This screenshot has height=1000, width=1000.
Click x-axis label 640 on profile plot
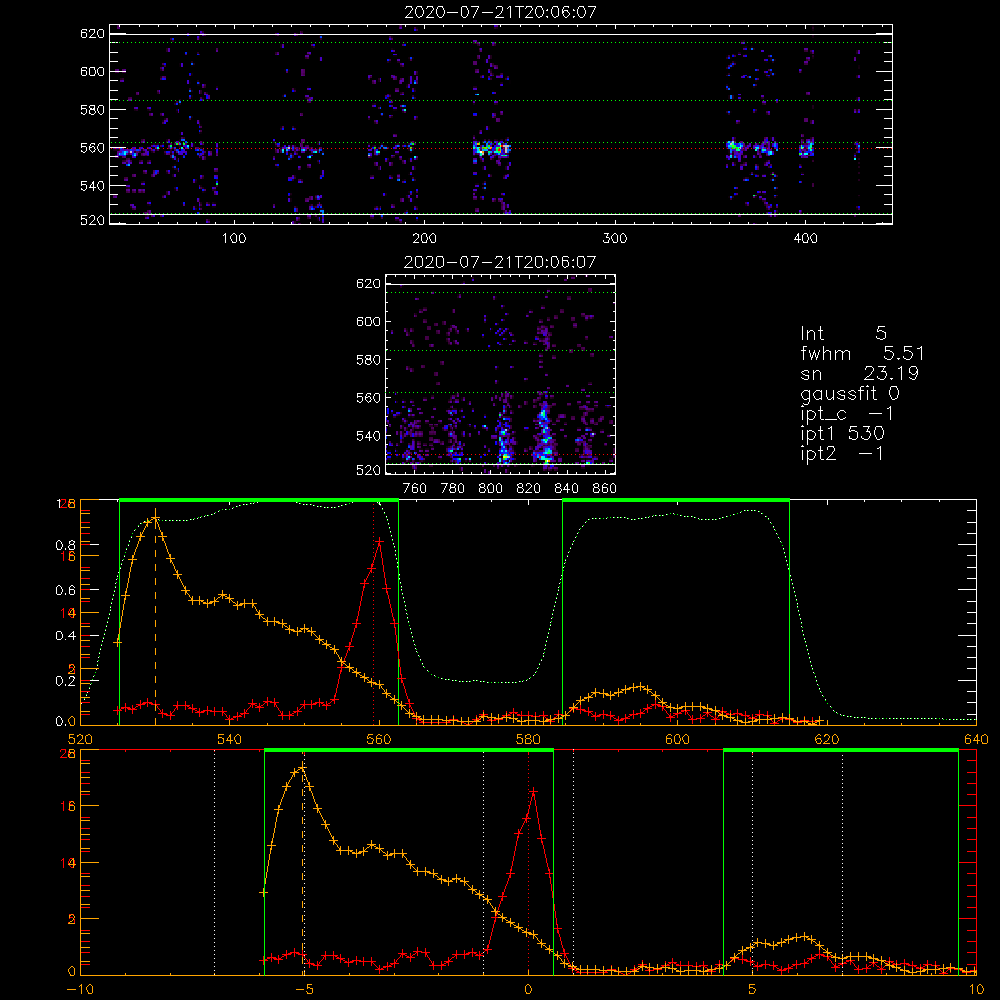pyautogui.click(x=976, y=740)
